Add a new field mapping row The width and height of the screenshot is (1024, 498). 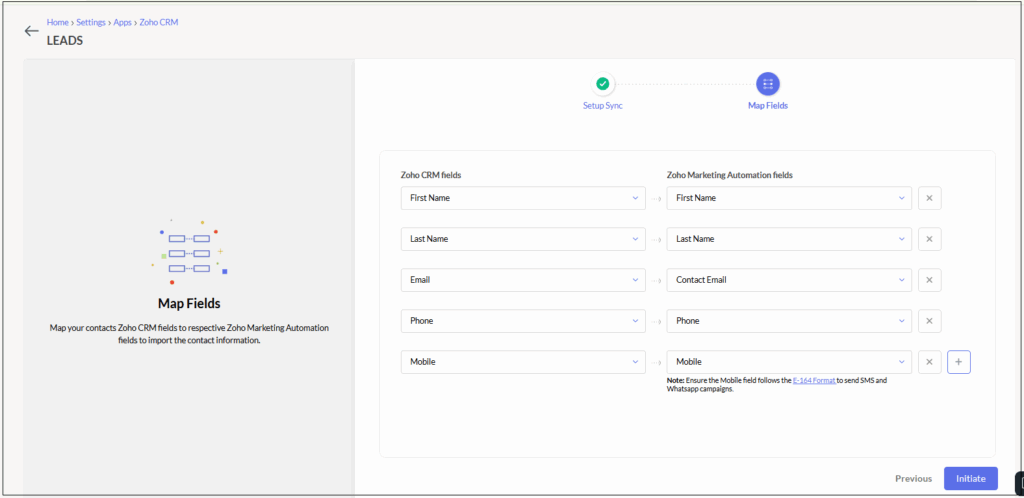[959, 362]
